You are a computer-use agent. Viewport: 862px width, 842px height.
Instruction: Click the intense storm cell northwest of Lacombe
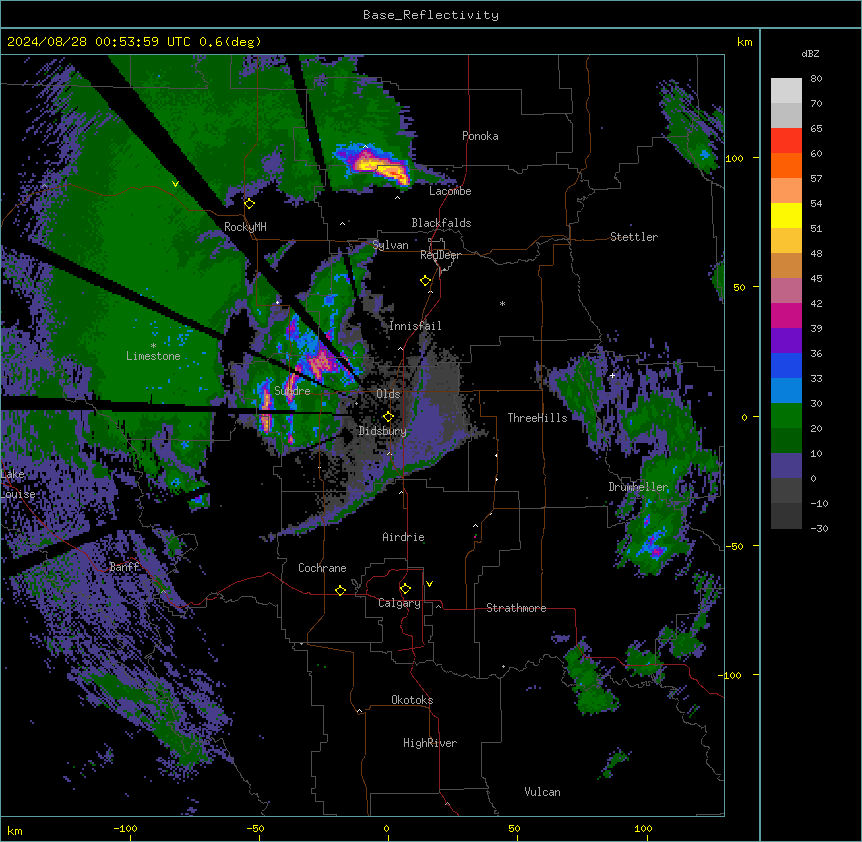[379, 165]
